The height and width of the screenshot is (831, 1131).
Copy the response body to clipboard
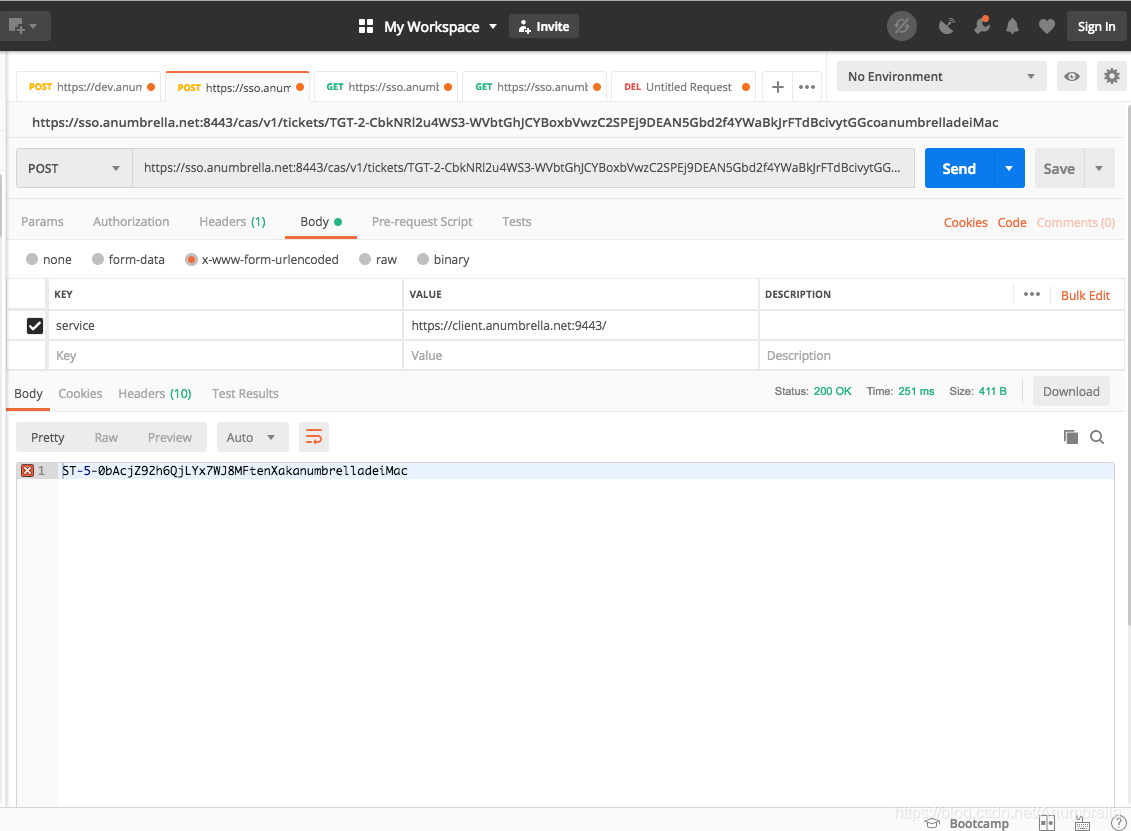pos(1071,437)
